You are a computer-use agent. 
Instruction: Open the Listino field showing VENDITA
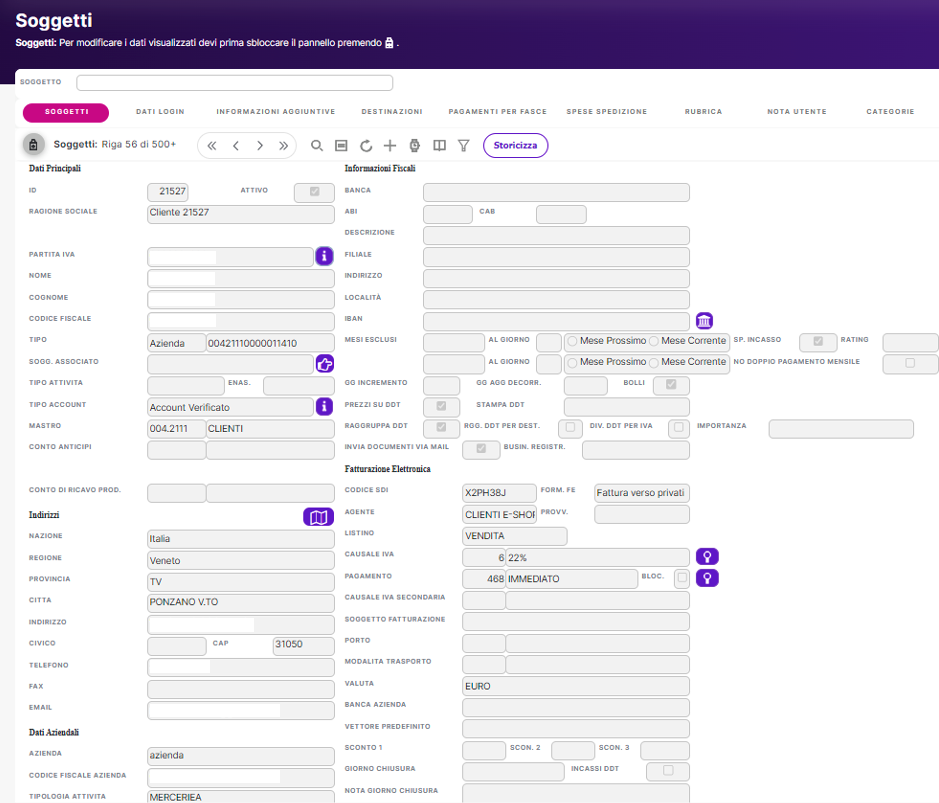tap(514, 536)
